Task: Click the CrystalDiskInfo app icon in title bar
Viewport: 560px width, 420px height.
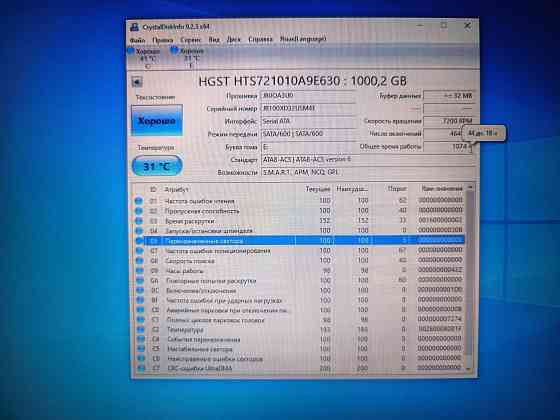Action: [135, 27]
